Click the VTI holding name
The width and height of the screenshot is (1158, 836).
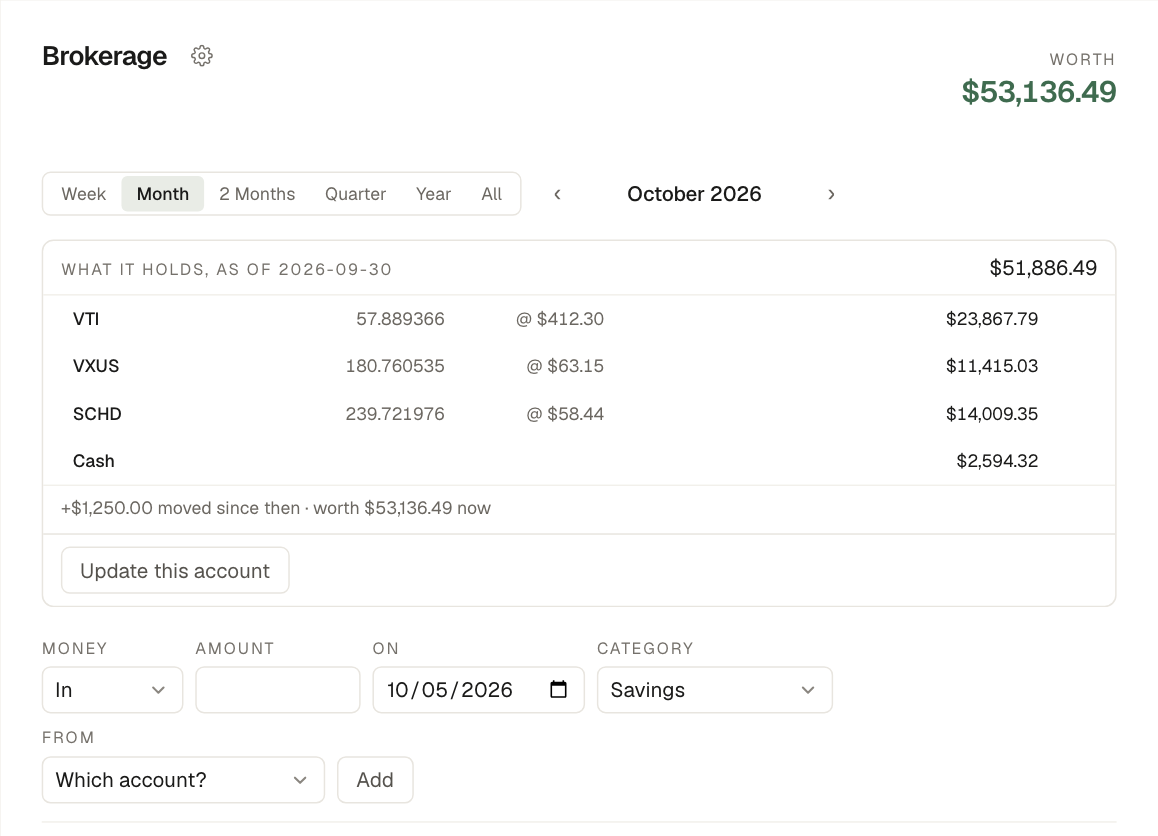86,319
